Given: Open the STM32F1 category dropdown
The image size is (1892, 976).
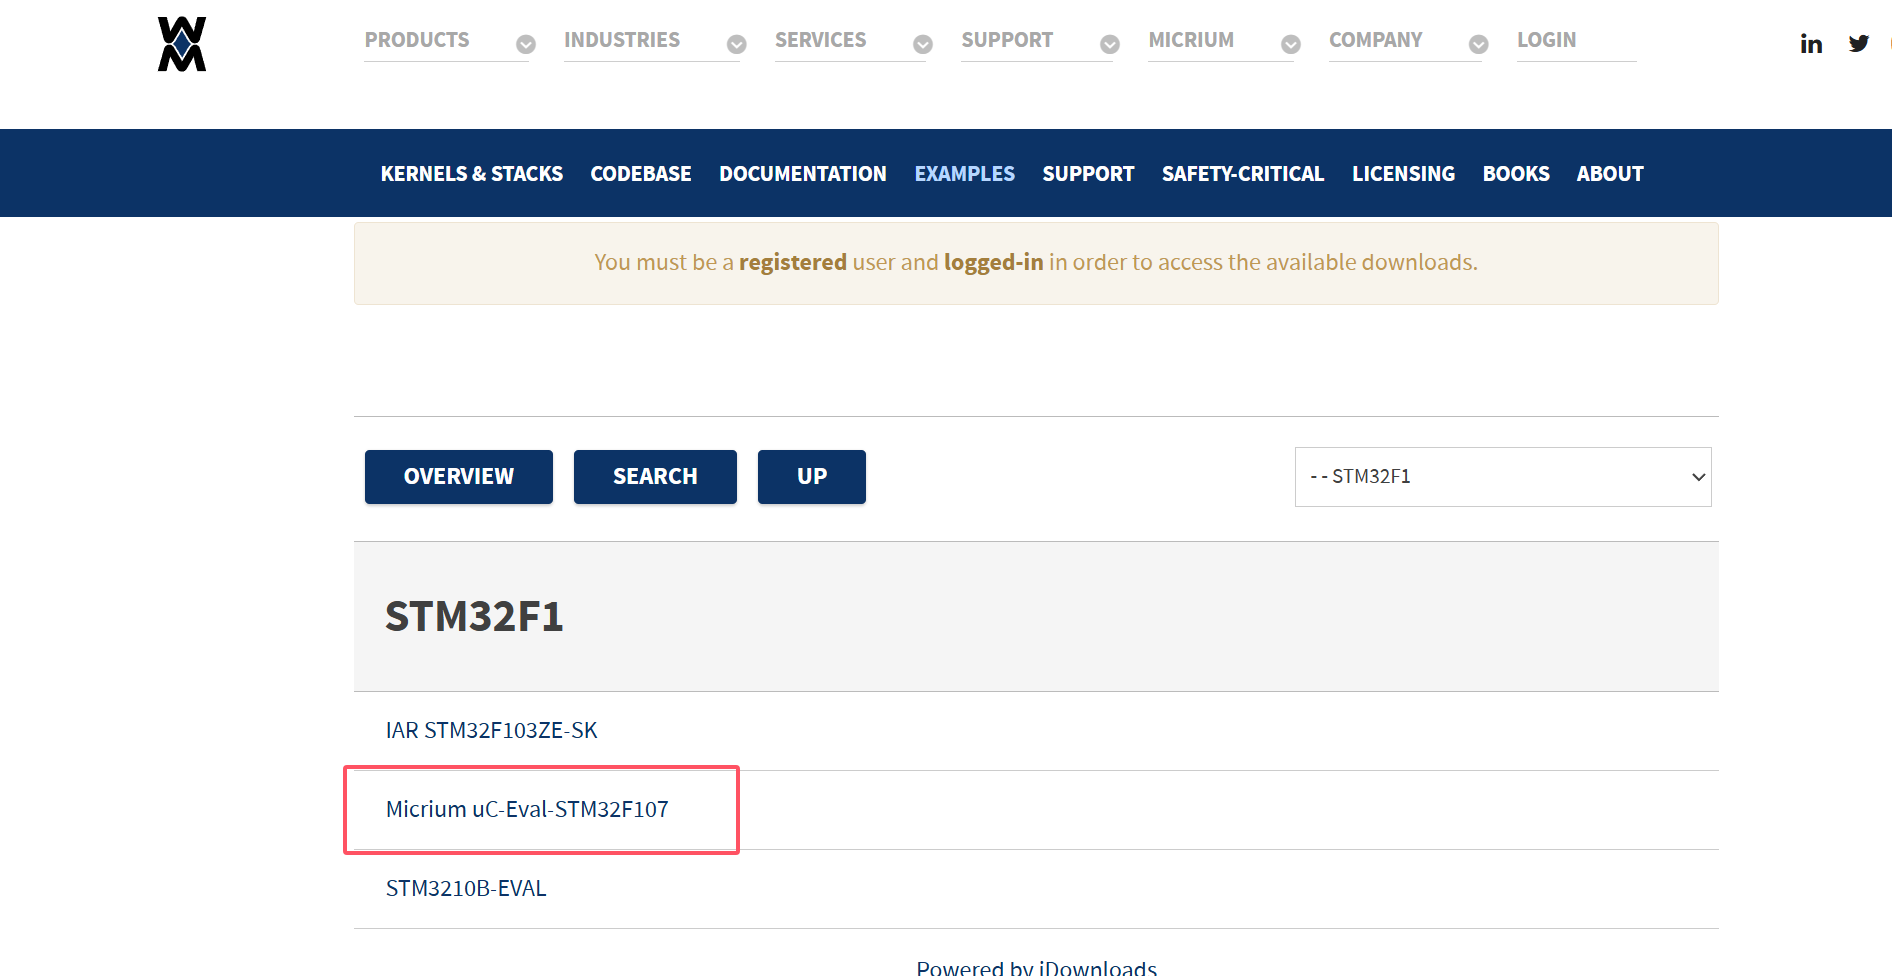Looking at the screenshot, I should point(1503,477).
